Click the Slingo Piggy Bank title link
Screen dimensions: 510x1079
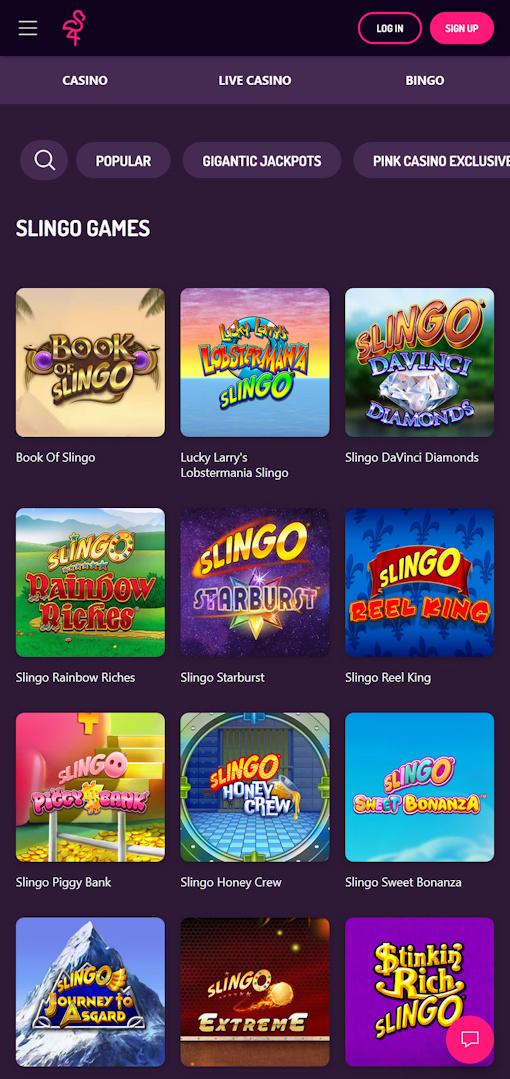point(63,882)
